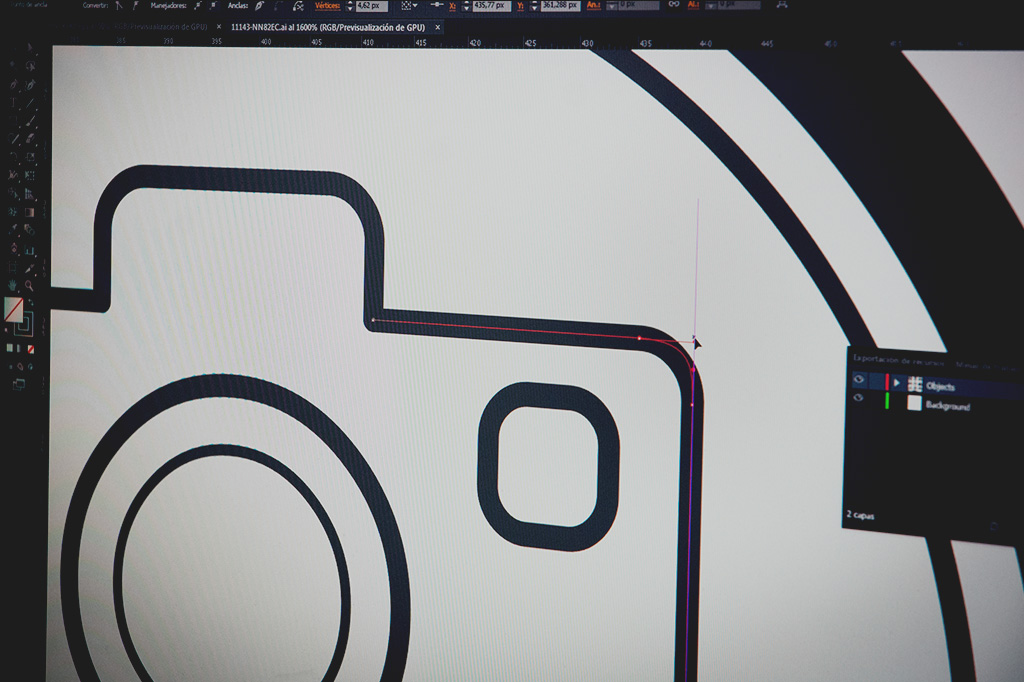The height and width of the screenshot is (682, 1024).
Task: Click the Vértices value stepper arrows
Action: pos(350,6)
